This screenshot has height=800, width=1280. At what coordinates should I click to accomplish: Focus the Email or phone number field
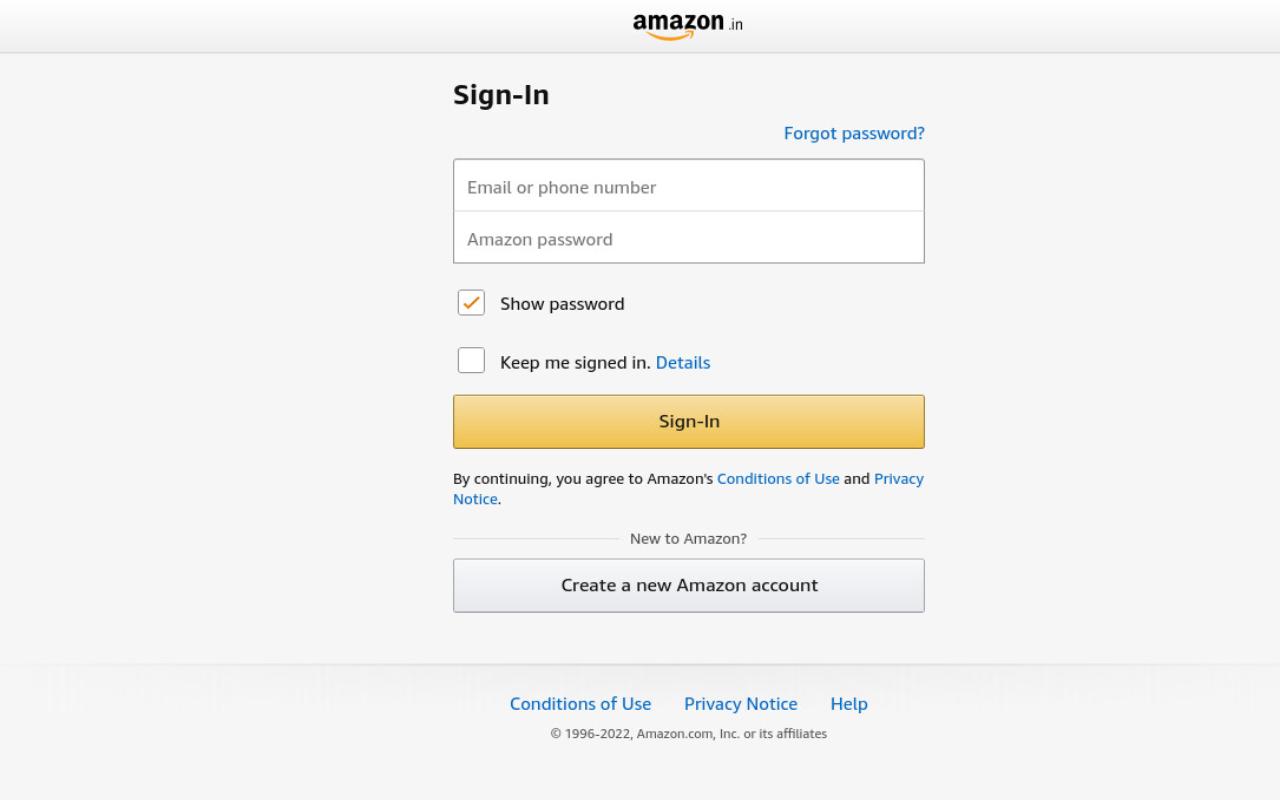(689, 186)
